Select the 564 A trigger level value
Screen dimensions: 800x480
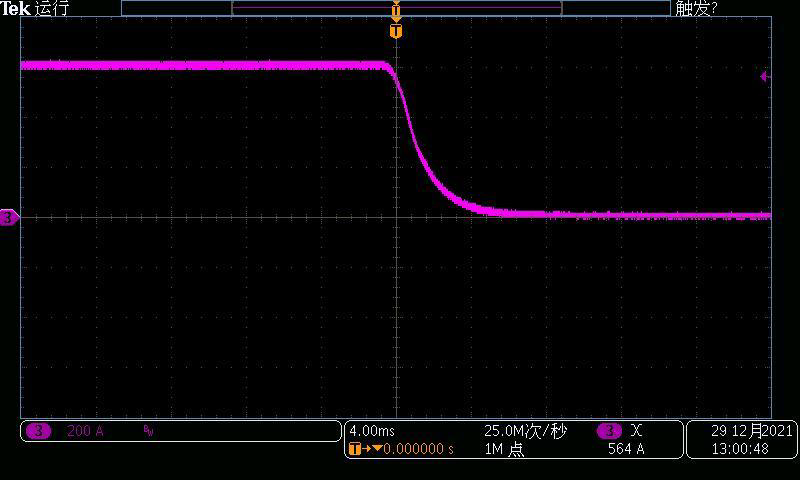(626, 449)
